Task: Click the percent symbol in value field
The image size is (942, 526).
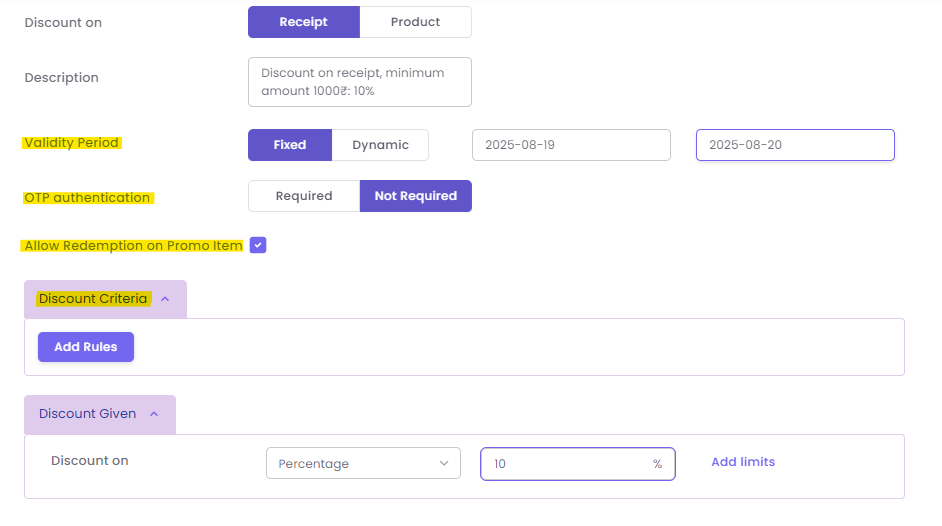Action: tap(657, 464)
